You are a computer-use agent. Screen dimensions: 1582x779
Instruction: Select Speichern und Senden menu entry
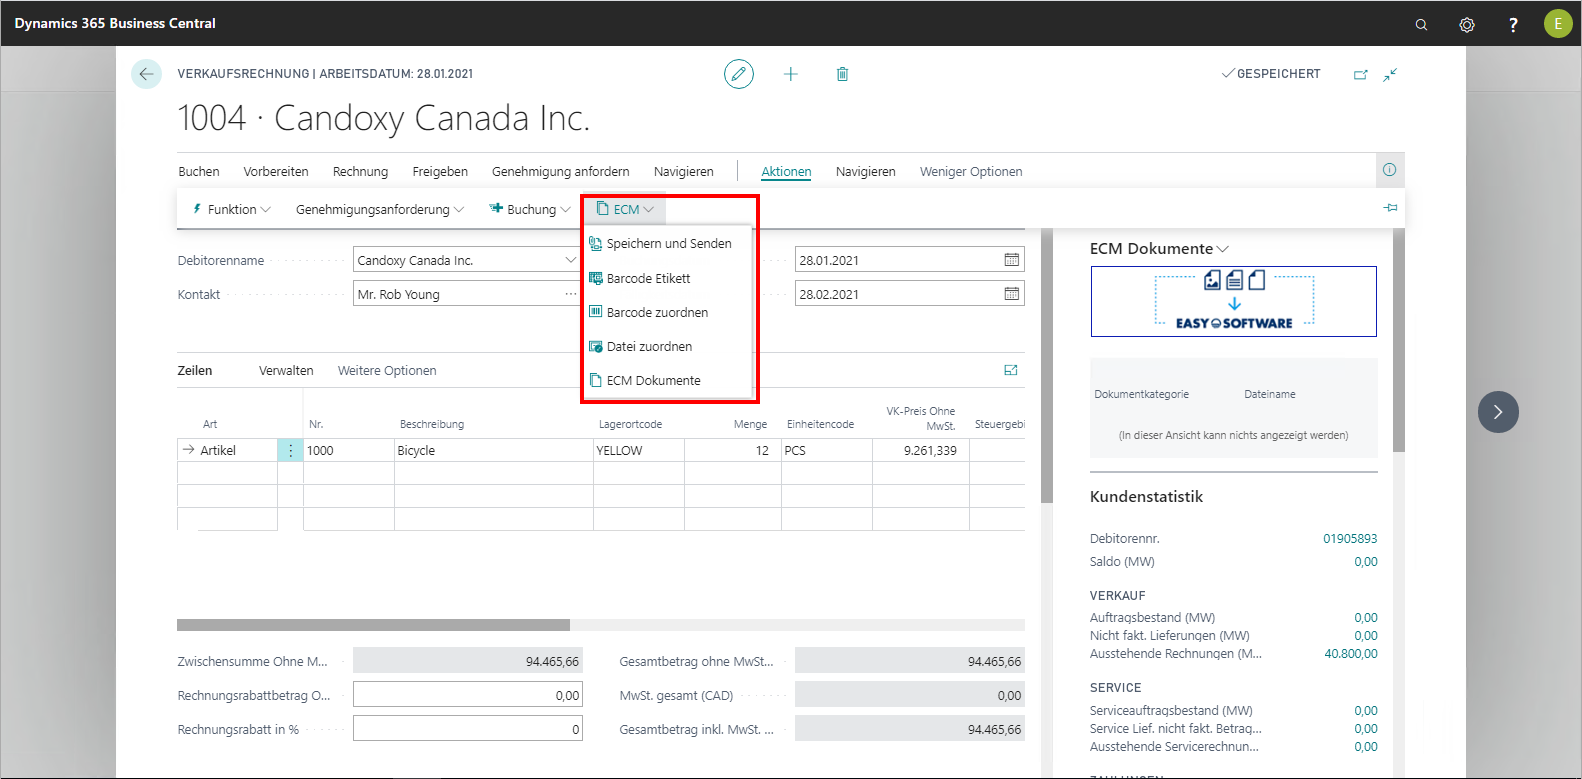(667, 244)
